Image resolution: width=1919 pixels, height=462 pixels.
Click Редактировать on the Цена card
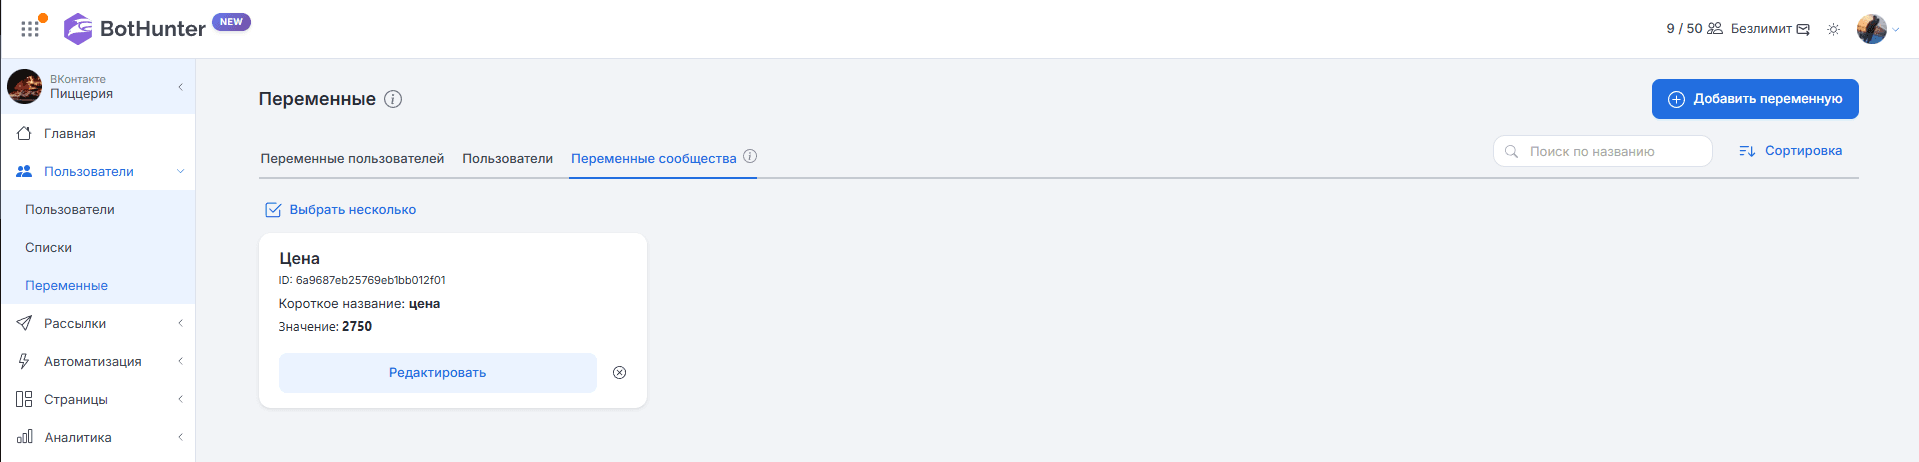(x=437, y=373)
